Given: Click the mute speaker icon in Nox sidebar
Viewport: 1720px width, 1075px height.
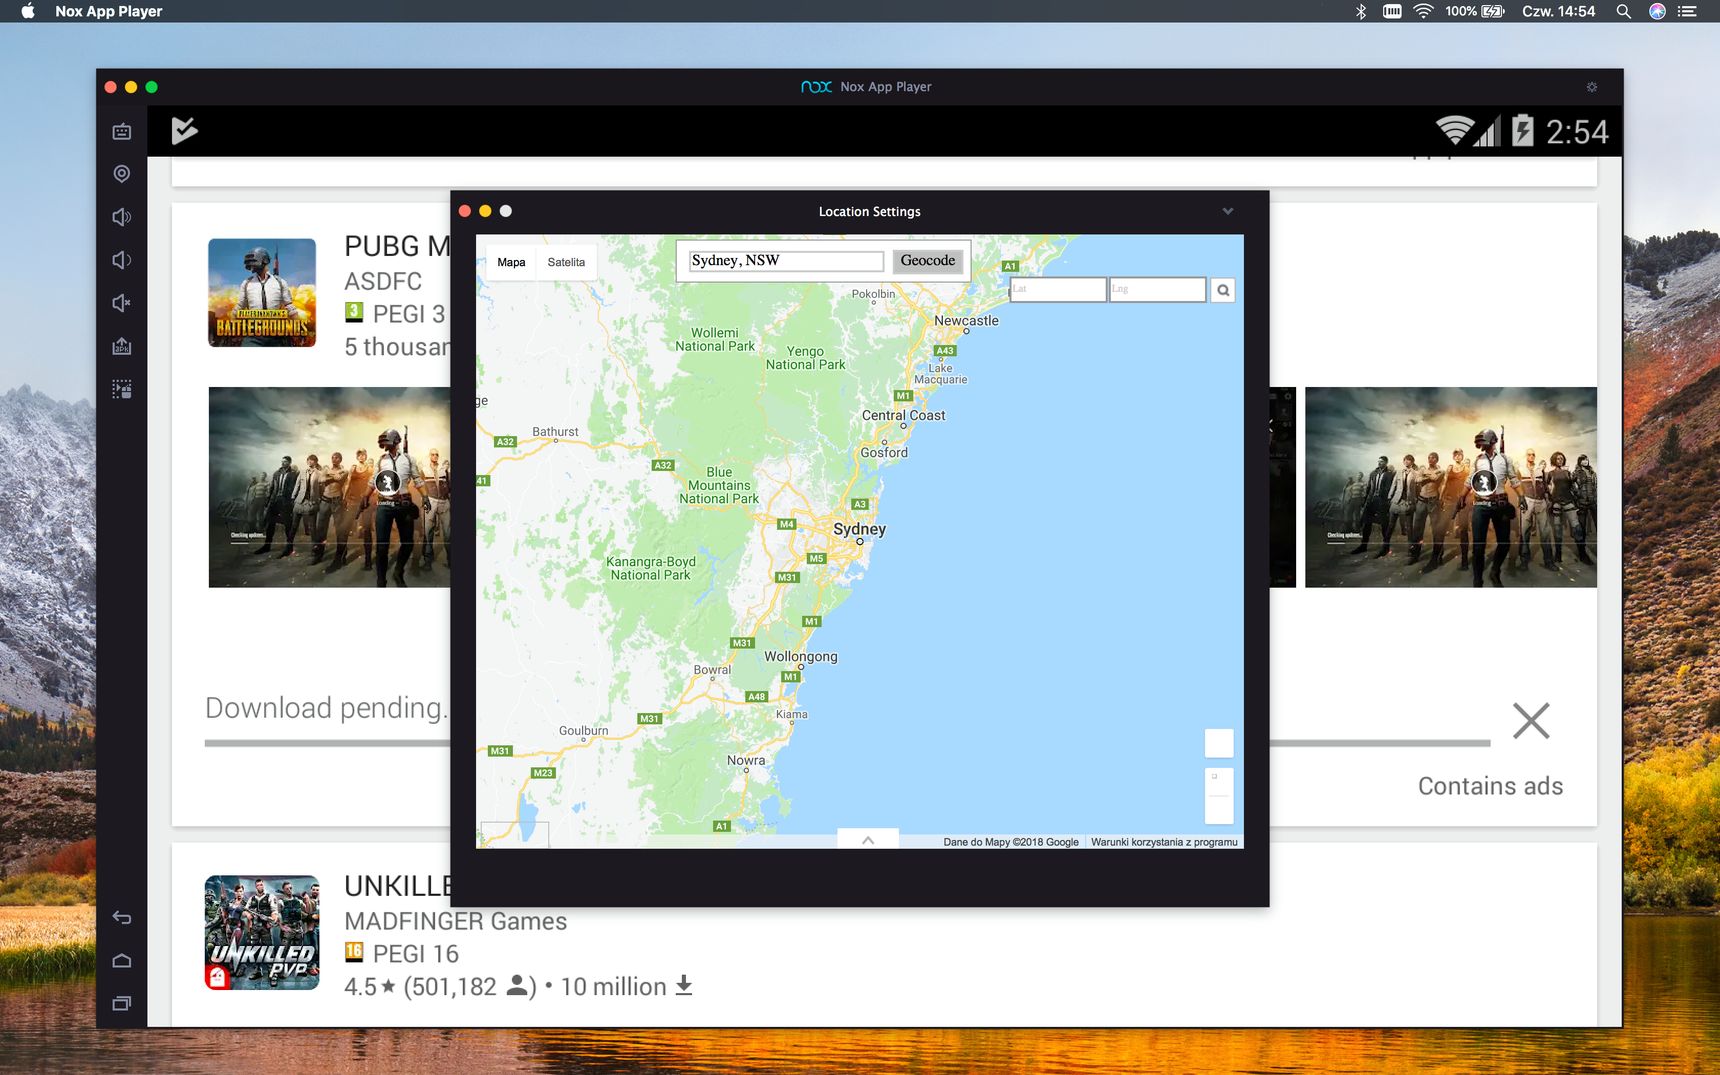Looking at the screenshot, I should tap(122, 303).
